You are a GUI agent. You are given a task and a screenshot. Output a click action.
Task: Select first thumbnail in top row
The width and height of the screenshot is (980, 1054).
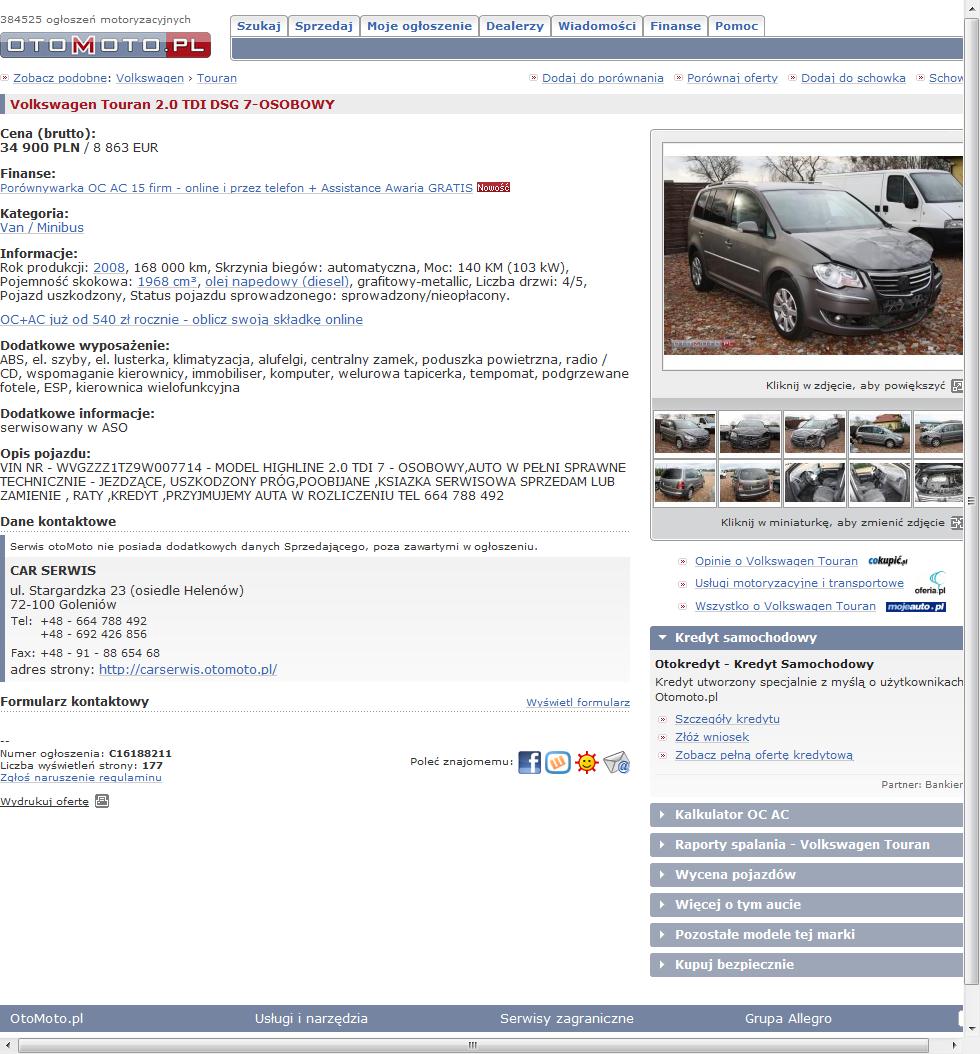point(685,433)
